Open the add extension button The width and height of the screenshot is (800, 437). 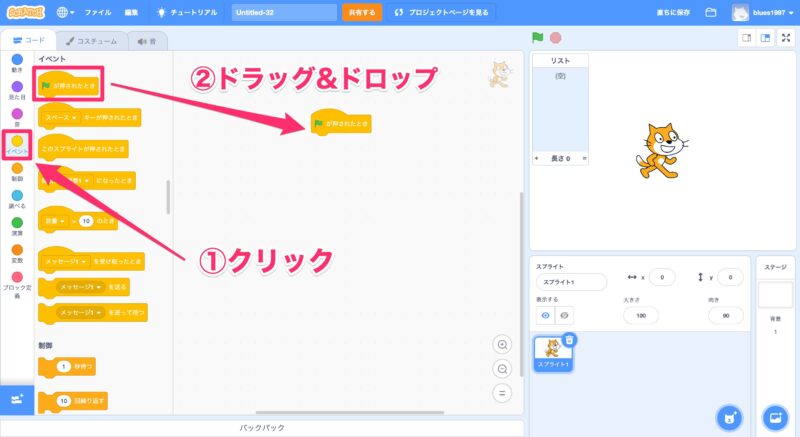(17, 398)
